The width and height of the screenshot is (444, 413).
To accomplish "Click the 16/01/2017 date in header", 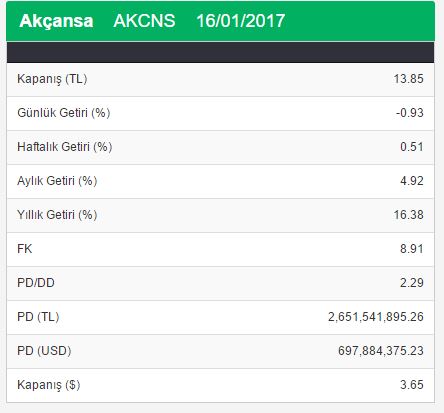I will tap(240, 21).
